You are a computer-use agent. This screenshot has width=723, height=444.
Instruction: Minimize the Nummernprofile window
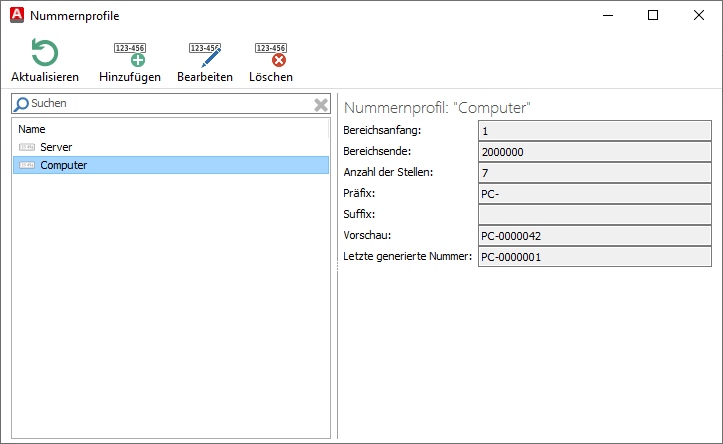click(x=608, y=15)
